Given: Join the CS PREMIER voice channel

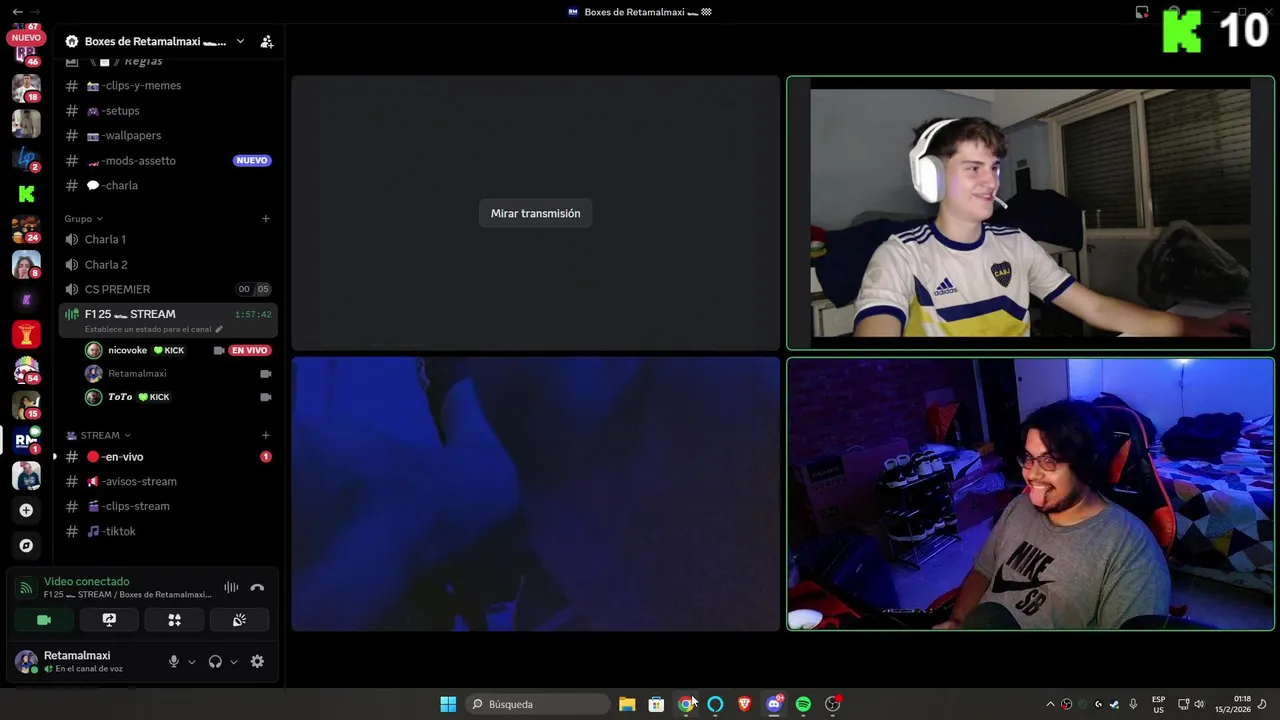Looking at the screenshot, I should [x=168, y=290].
